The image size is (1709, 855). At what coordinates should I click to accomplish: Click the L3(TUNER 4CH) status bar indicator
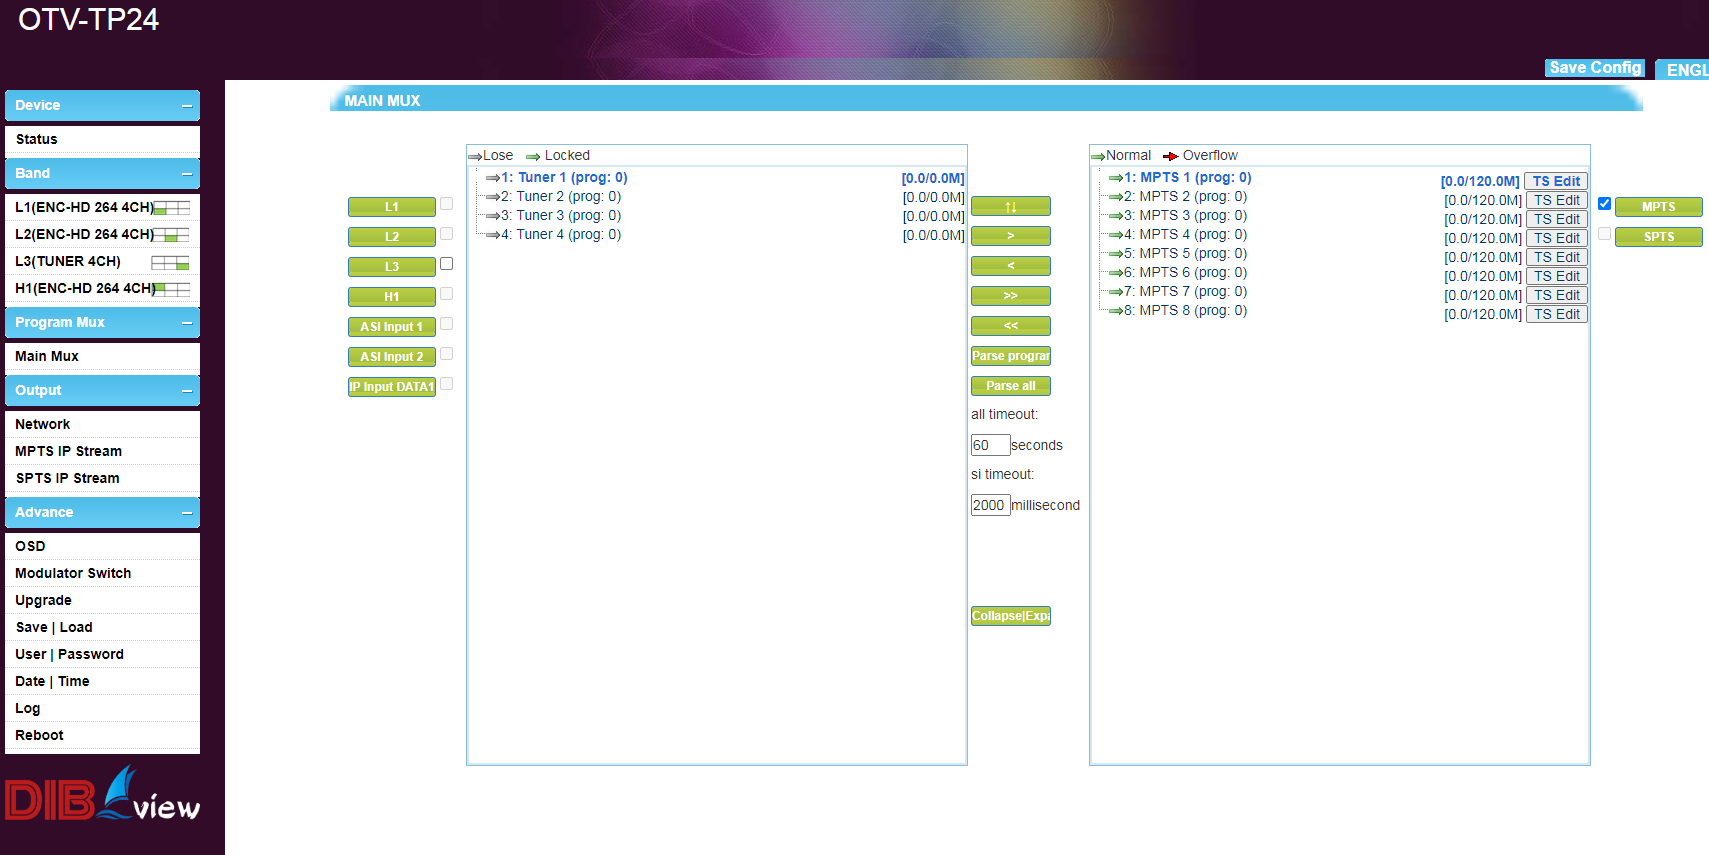click(170, 262)
